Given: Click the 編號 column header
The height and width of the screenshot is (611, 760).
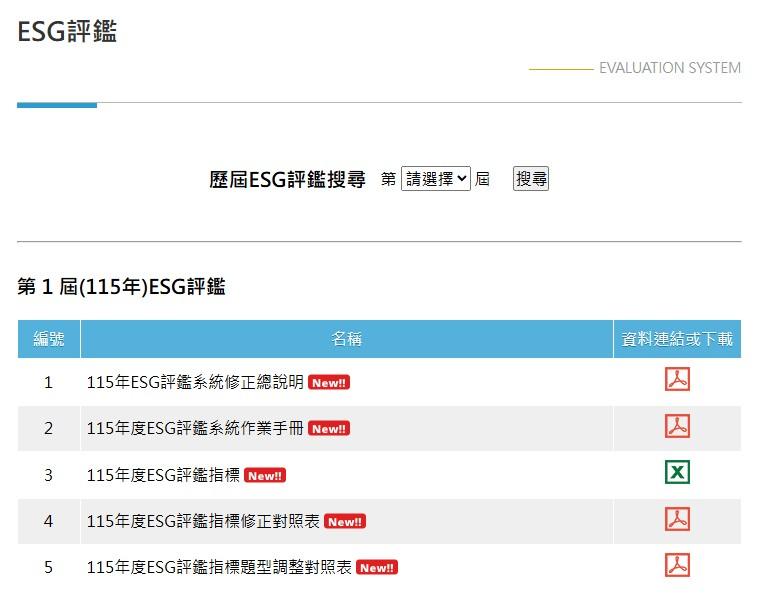Looking at the screenshot, I should [x=49, y=339].
